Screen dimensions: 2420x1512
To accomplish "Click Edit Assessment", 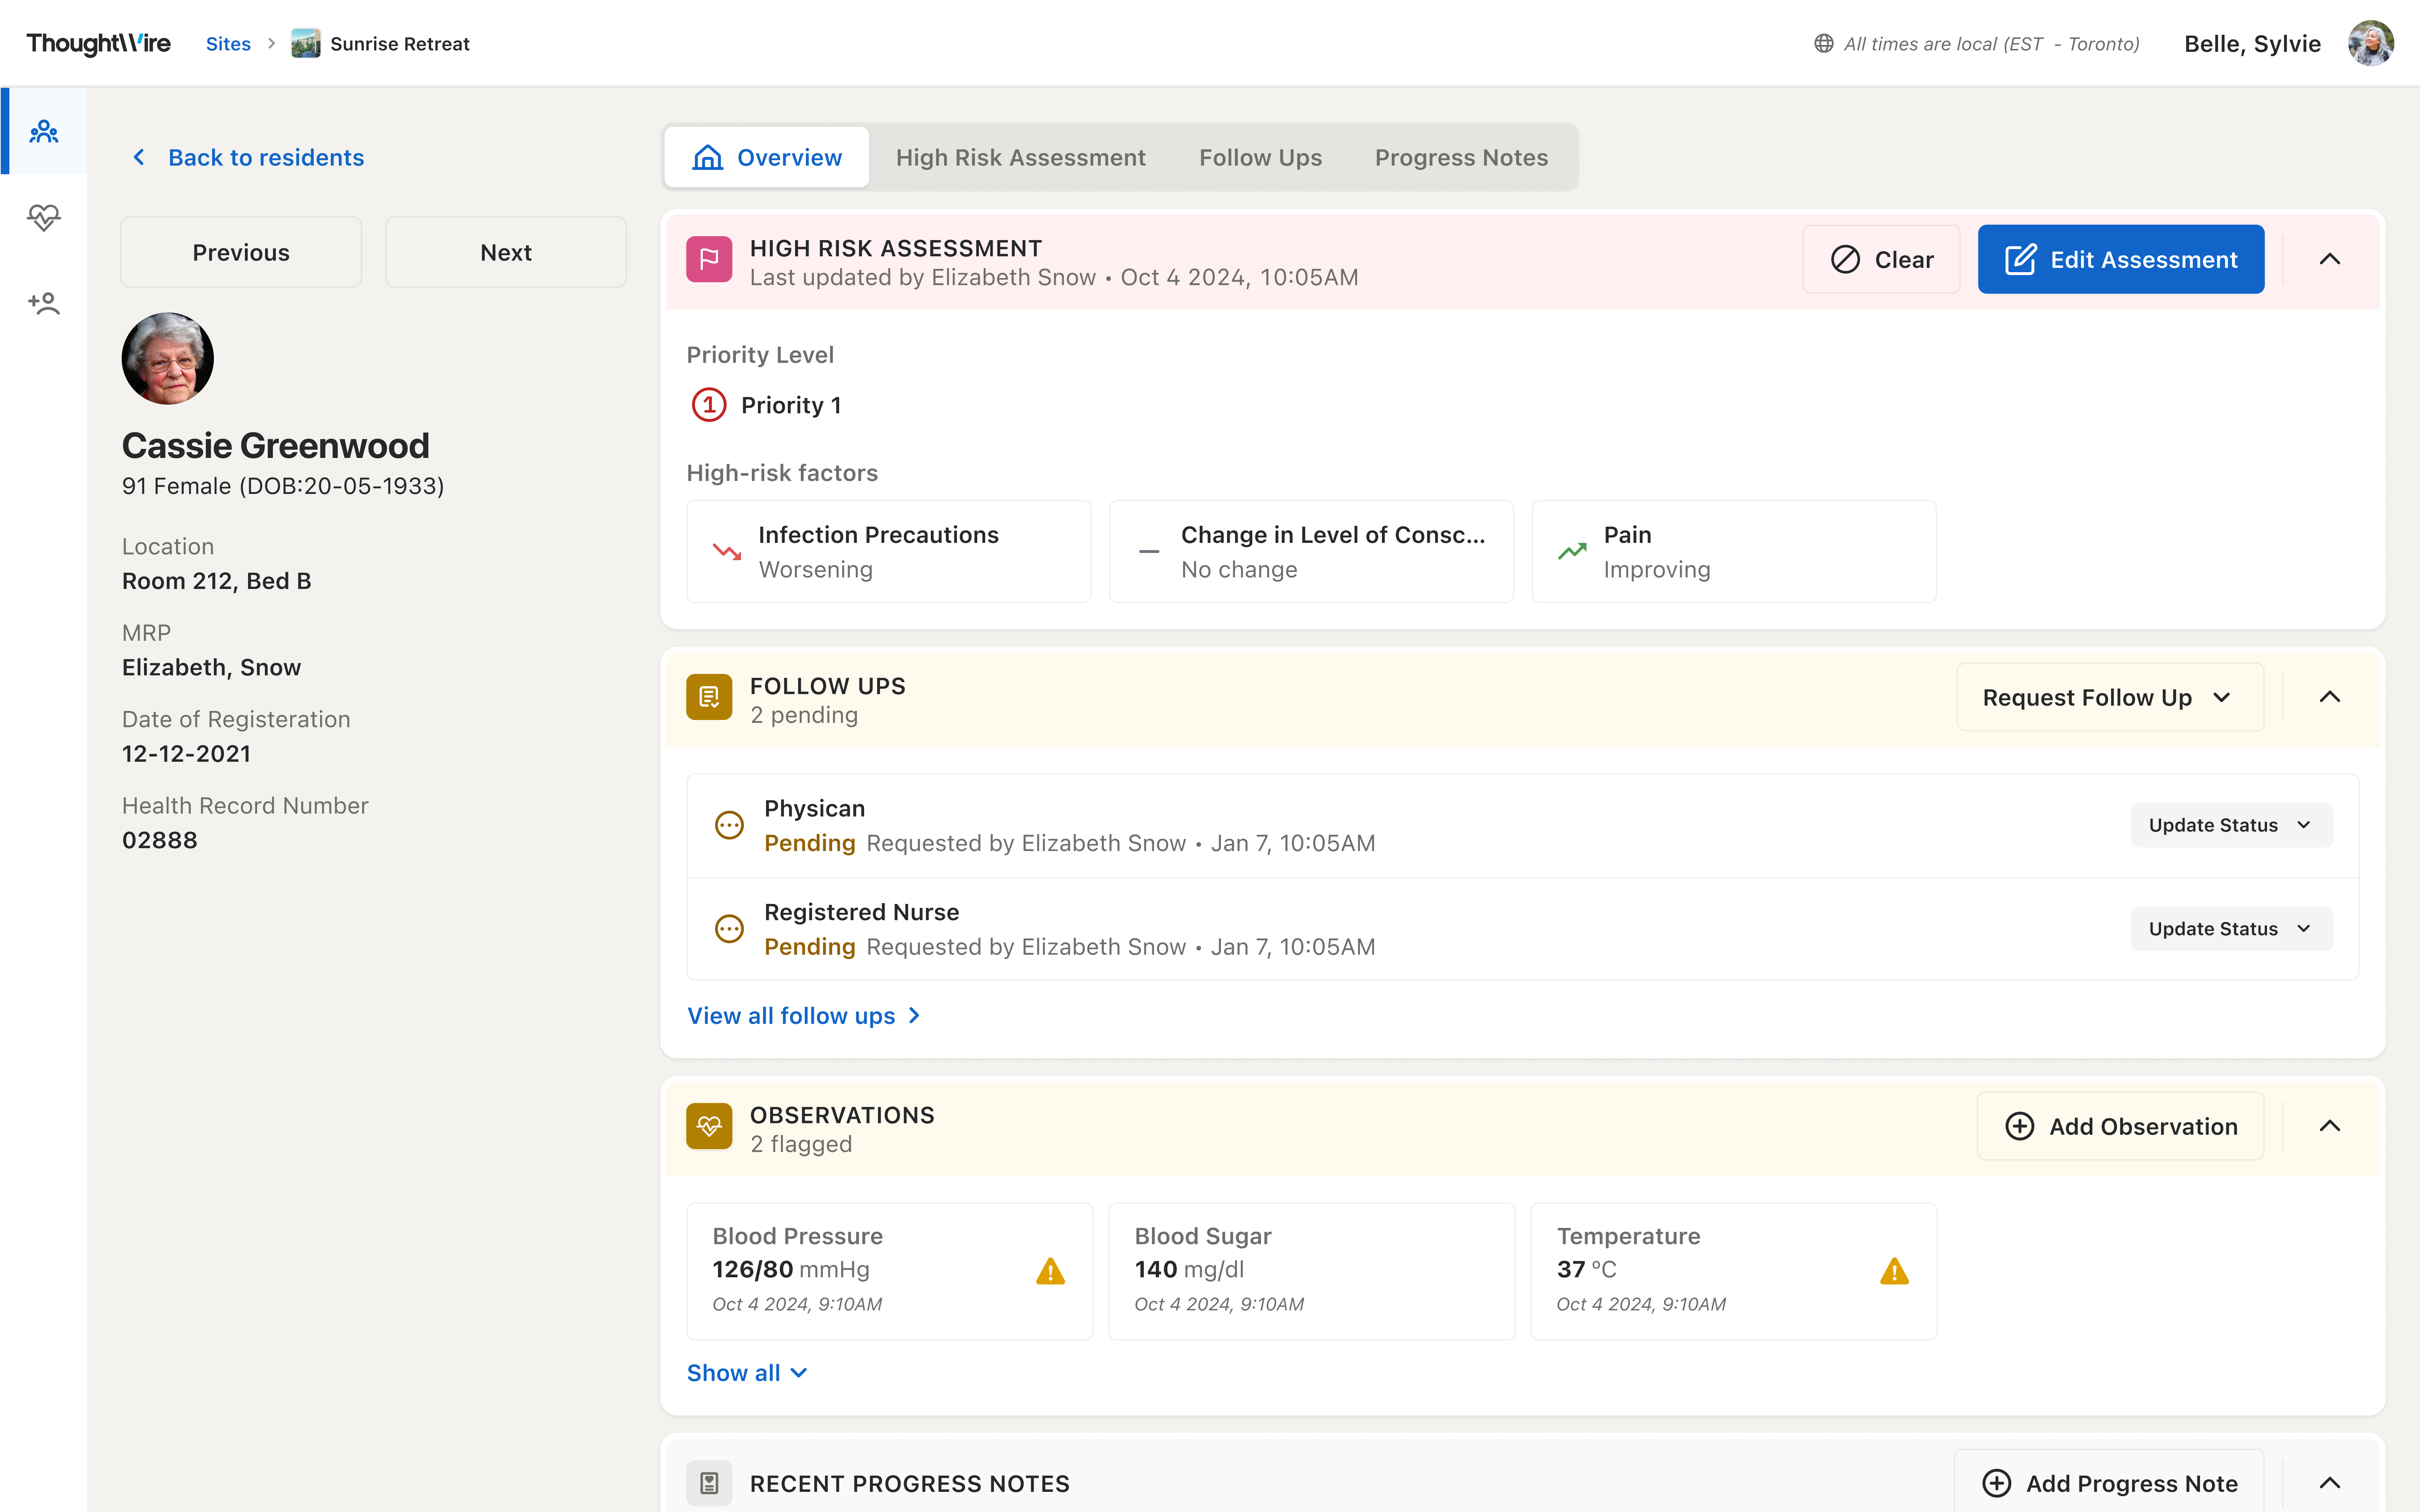I will coord(2121,259).
